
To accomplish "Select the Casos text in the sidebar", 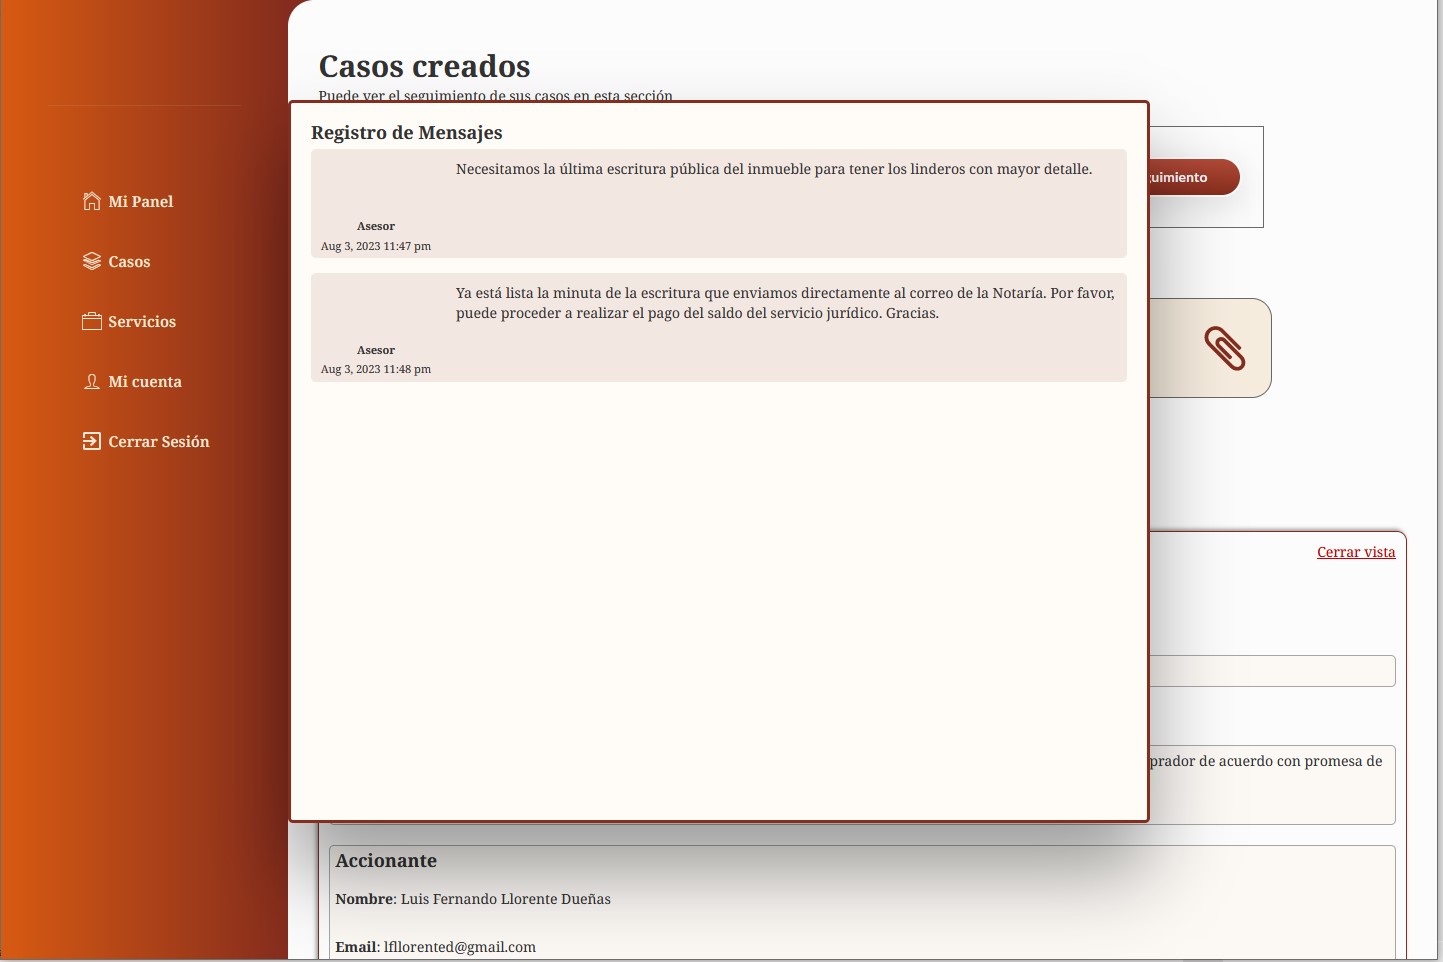I will click(x=129, y=261).
